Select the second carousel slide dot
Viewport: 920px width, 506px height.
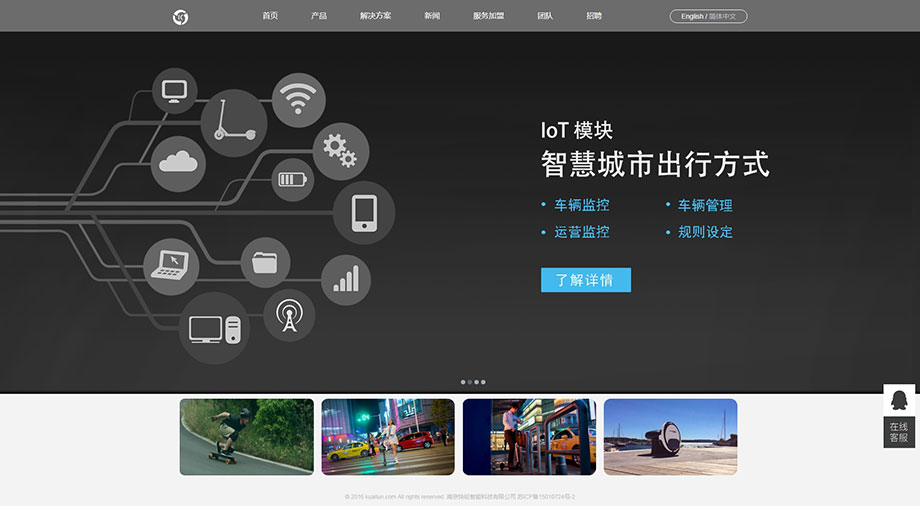coord(470,382)
